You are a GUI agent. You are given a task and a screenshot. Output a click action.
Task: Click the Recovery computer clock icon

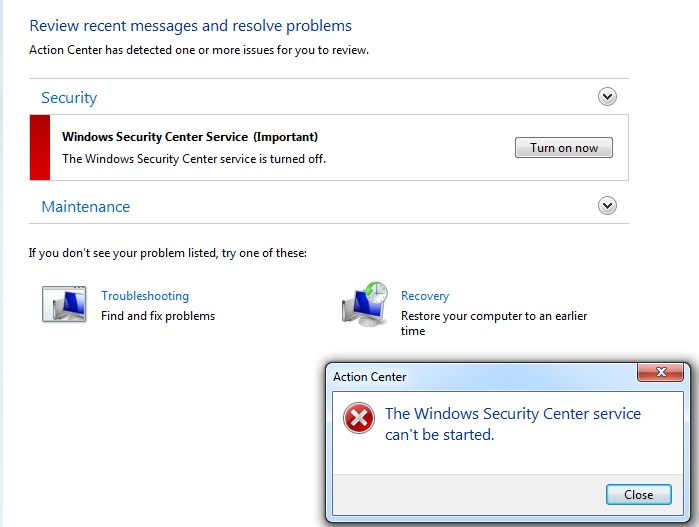click(x=365, y=304)
